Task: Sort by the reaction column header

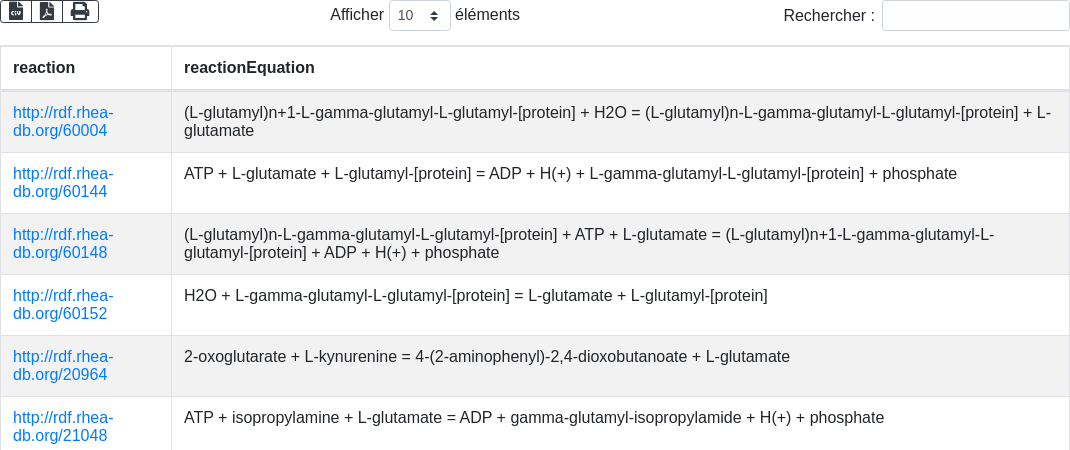Action: (x=44, y=68)
